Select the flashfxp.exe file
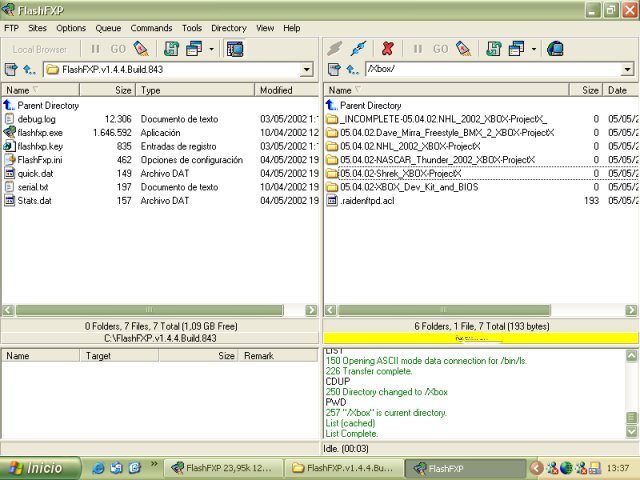Screen dimensions: 640x480 pyautogui.click(x=40, y=132)
